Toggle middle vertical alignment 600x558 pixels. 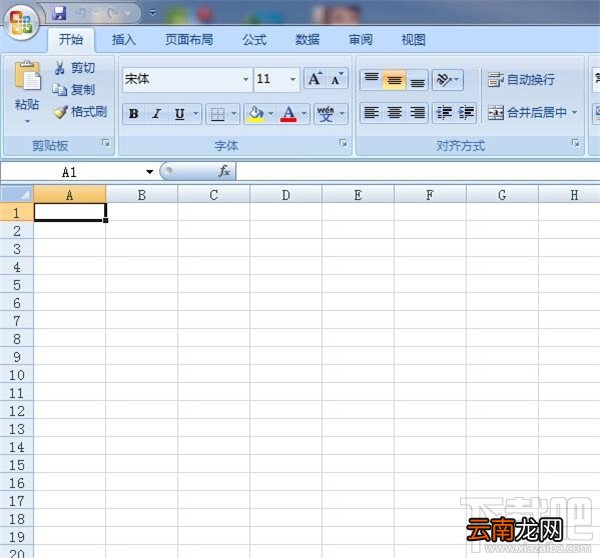(394, 80)
